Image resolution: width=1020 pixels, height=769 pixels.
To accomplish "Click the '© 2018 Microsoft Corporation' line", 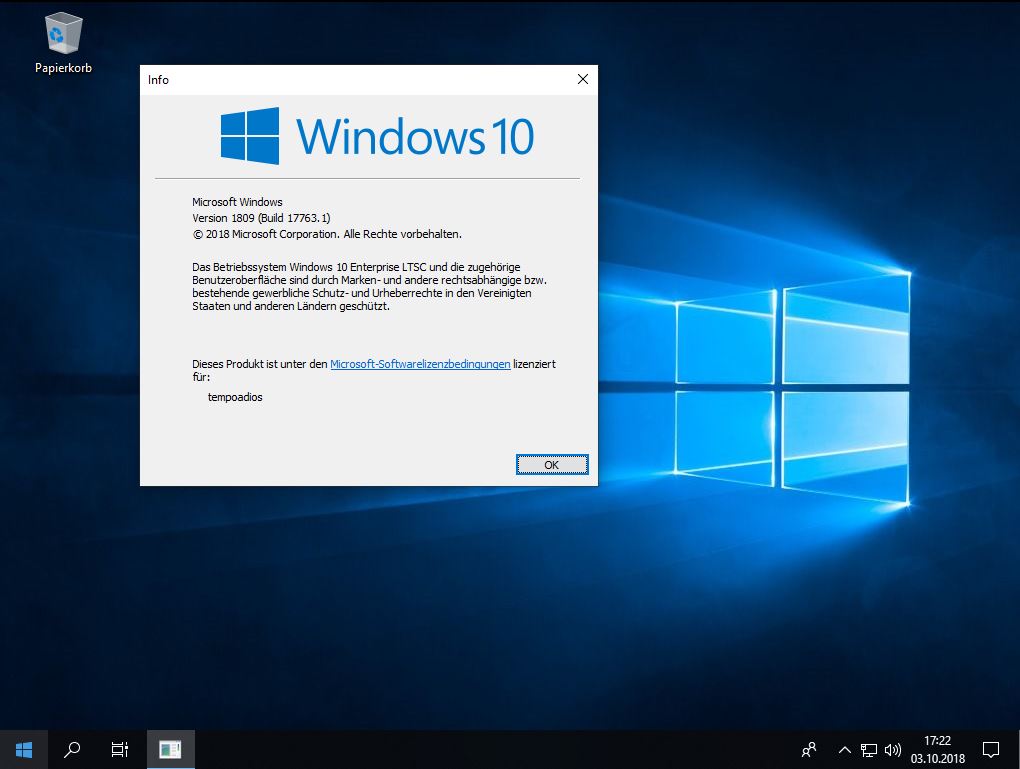I will (327, 234).
